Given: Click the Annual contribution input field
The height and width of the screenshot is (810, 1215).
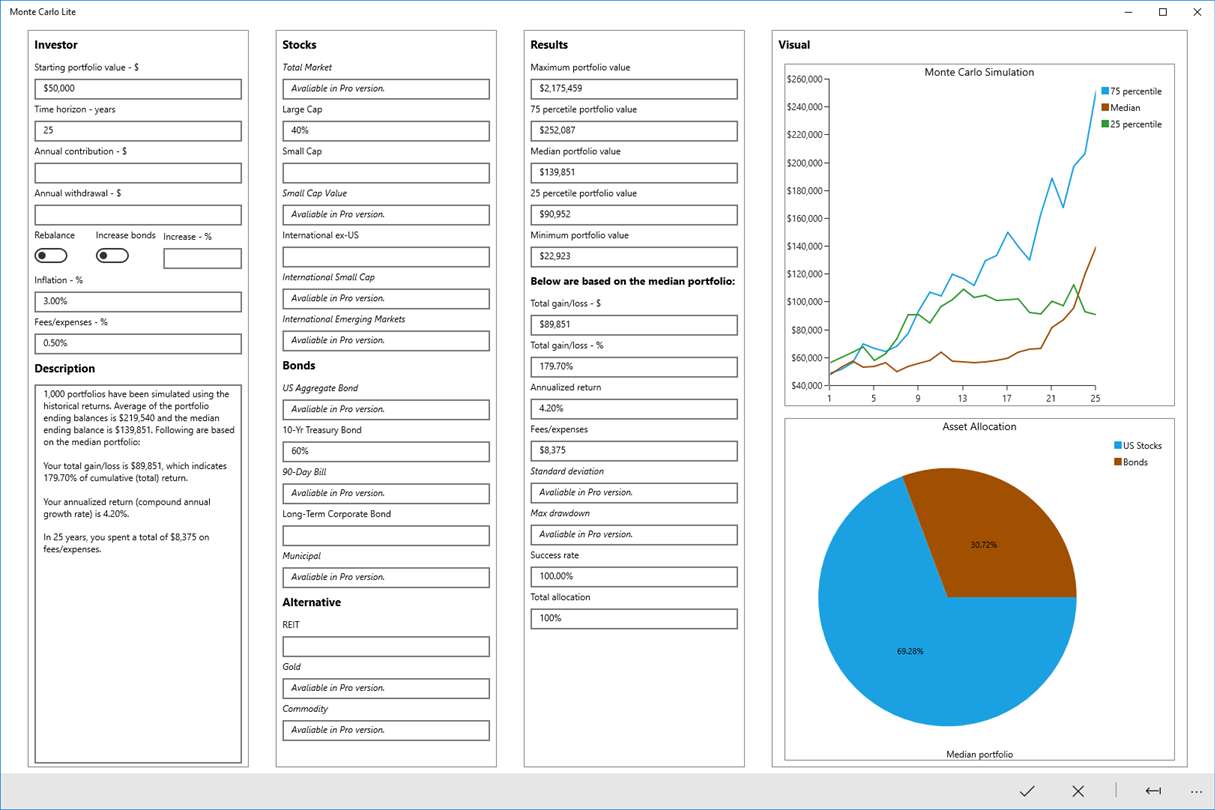Looking at the screenshot, I should (x=138, y=173).
